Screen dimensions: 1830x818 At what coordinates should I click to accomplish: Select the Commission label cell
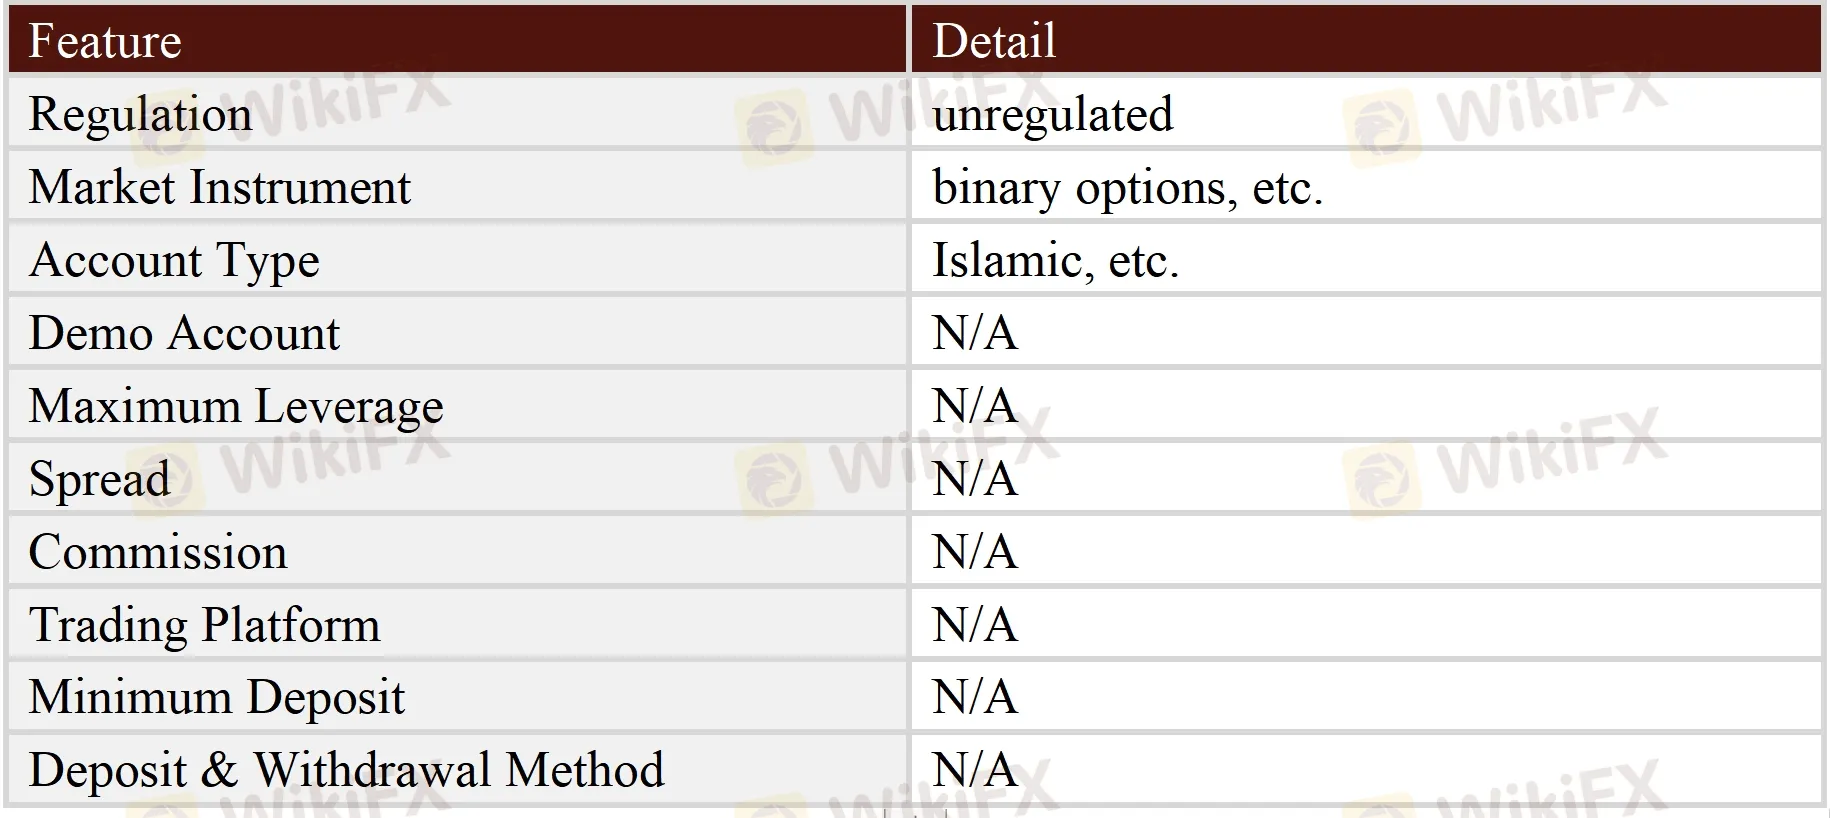click(x=158, y=552)
